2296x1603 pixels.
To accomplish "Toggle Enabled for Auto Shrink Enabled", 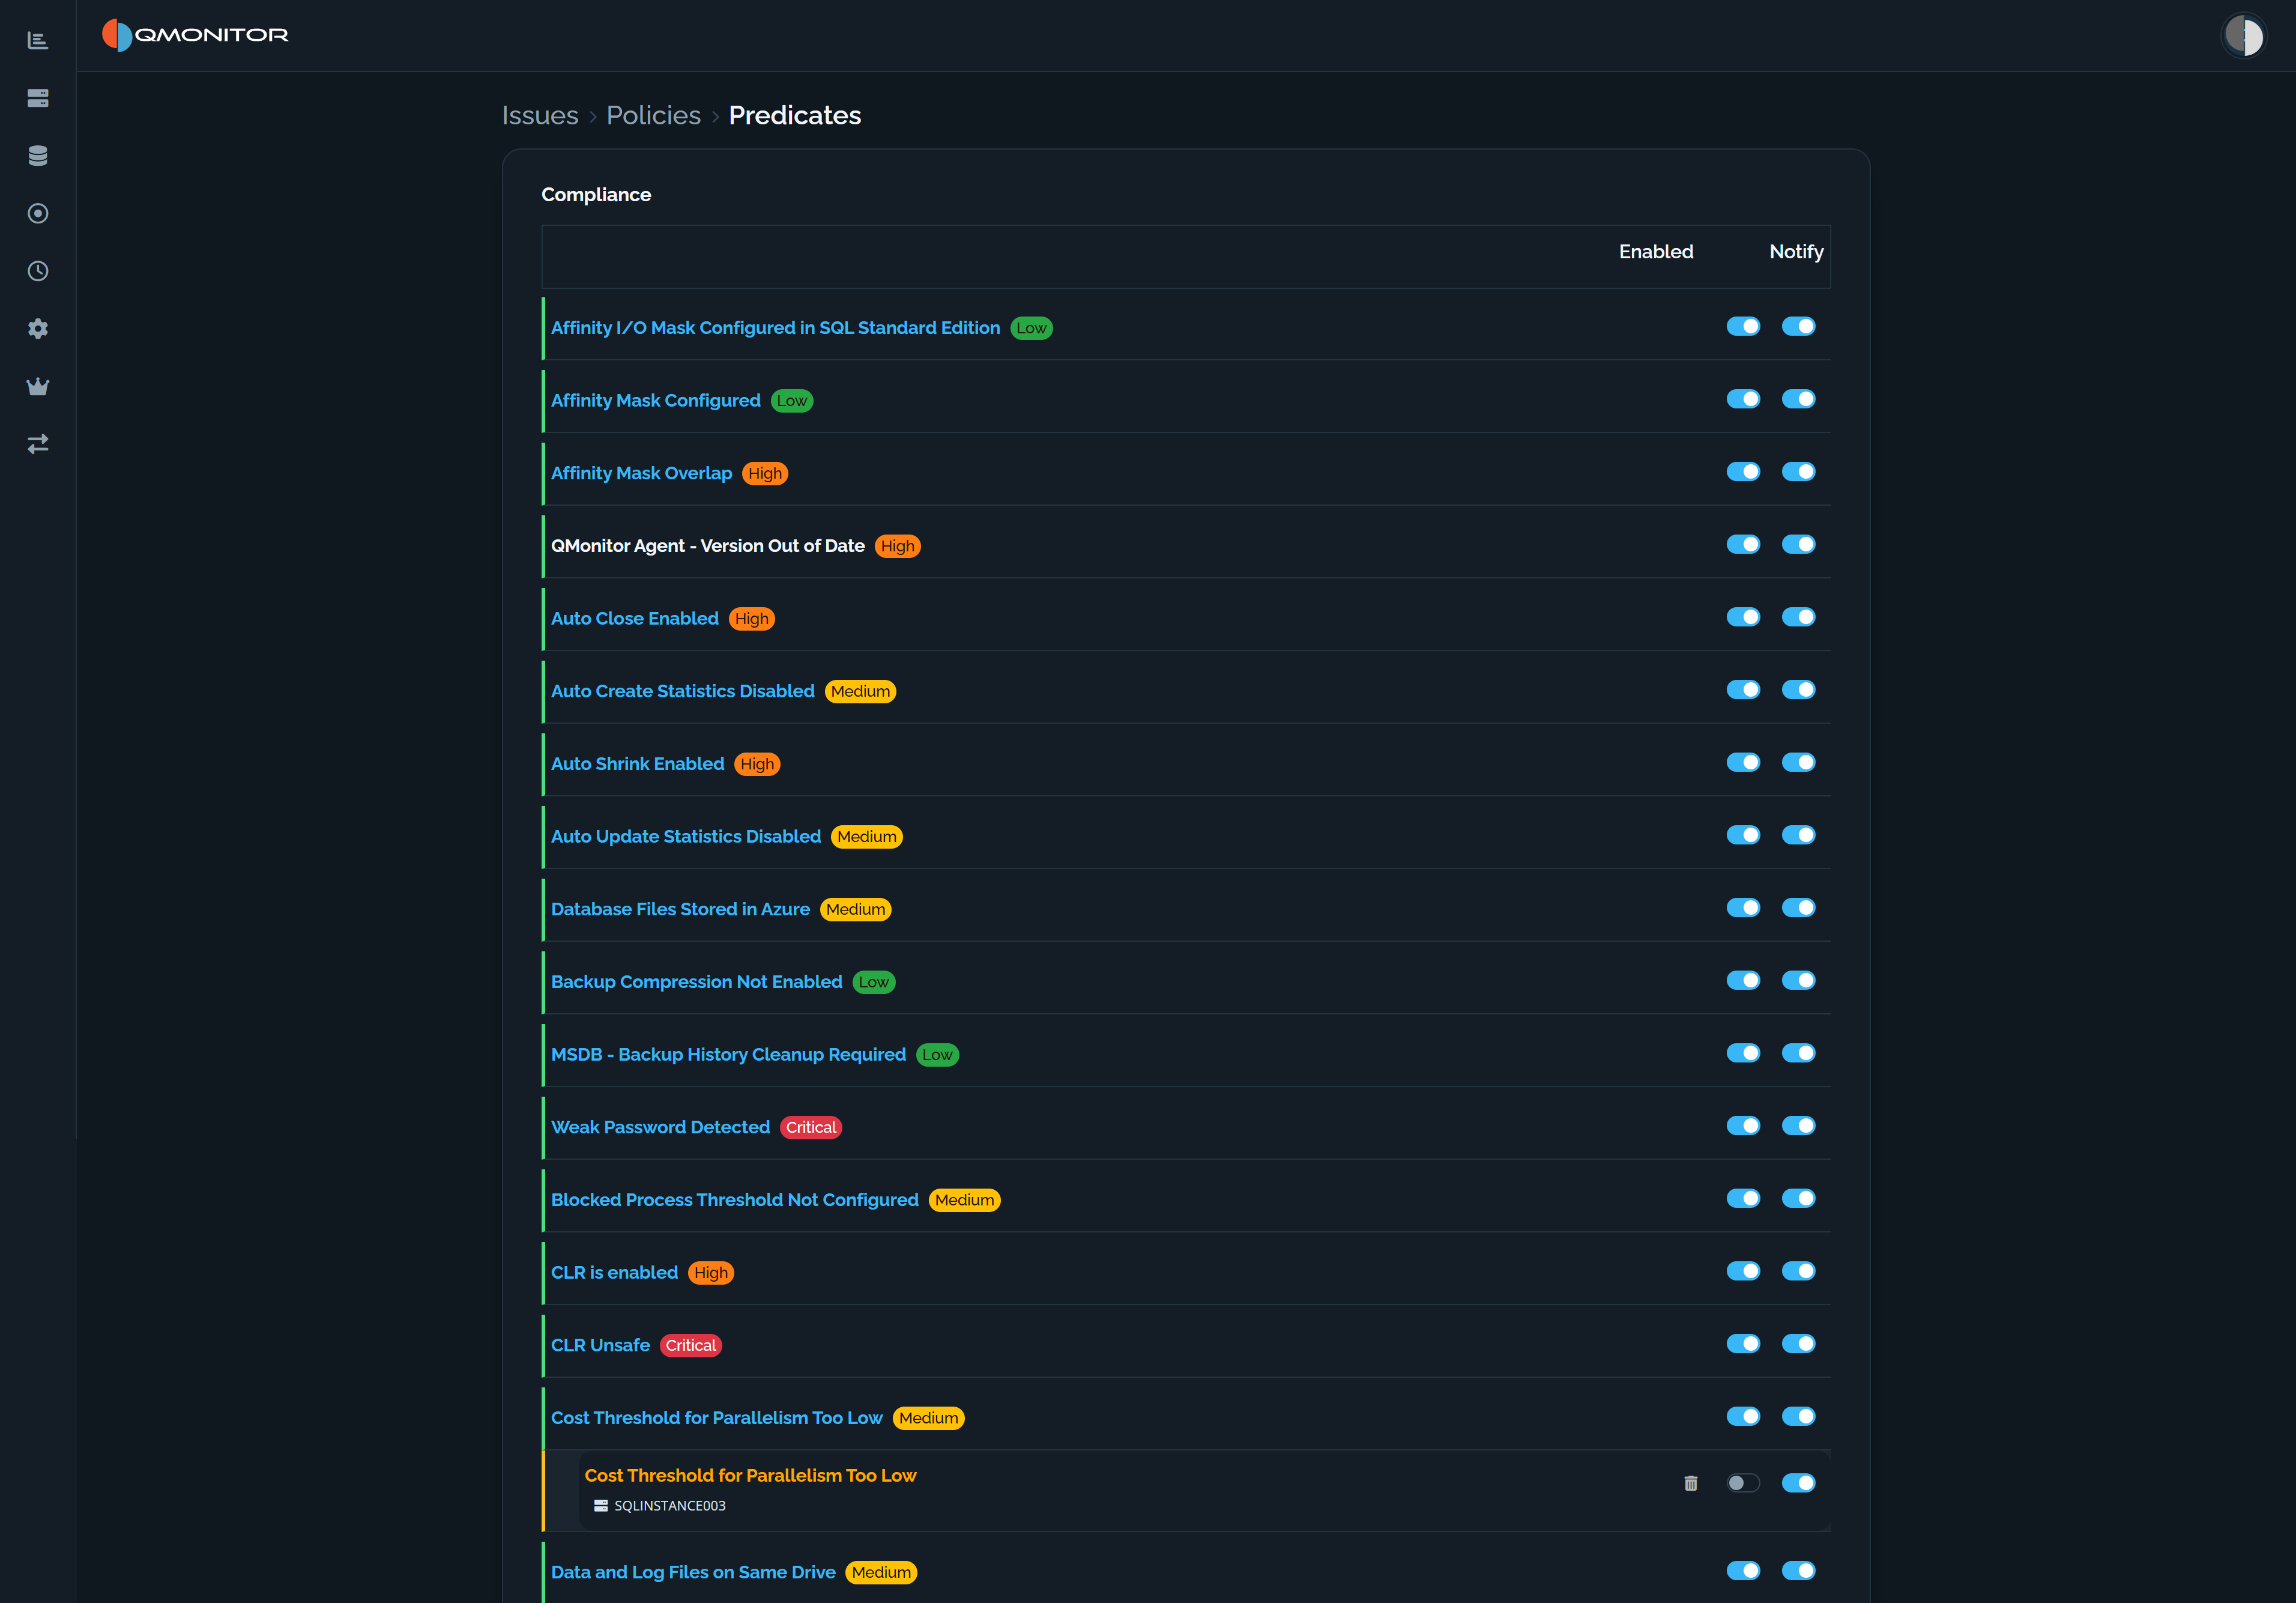I will coord(1743,762).
